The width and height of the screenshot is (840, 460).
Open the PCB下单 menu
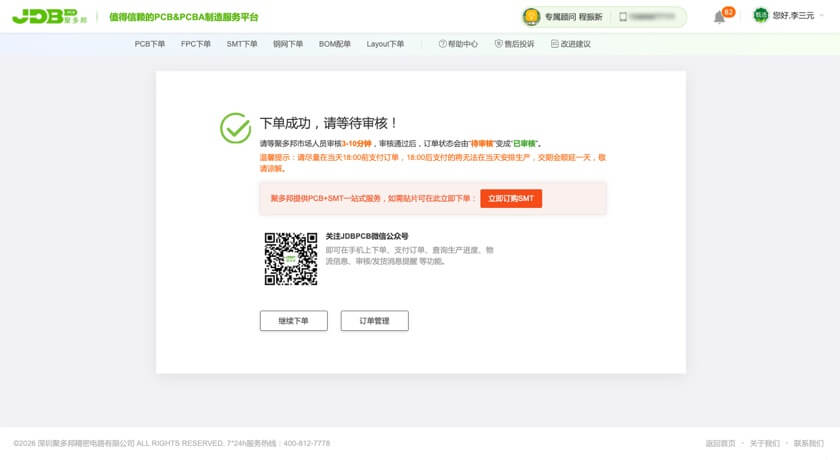[x=149, y=44]
